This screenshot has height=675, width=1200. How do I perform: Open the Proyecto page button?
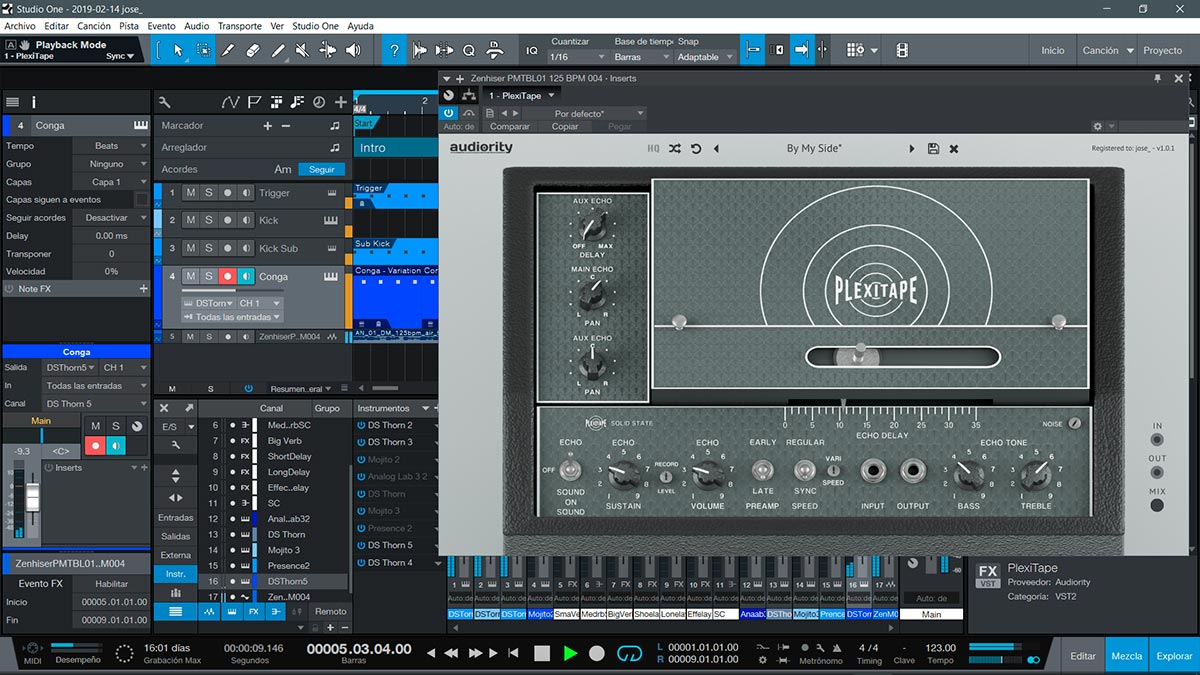click(1162, 50)
